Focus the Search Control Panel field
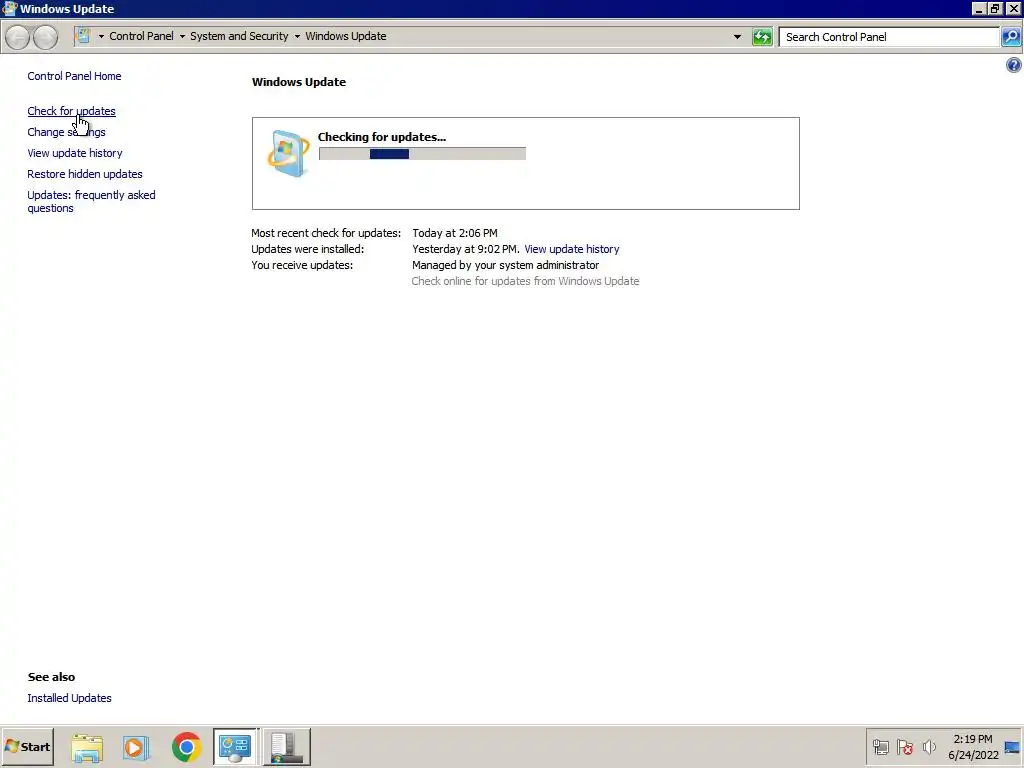The image size is (1024, 768). click(889, 37)
